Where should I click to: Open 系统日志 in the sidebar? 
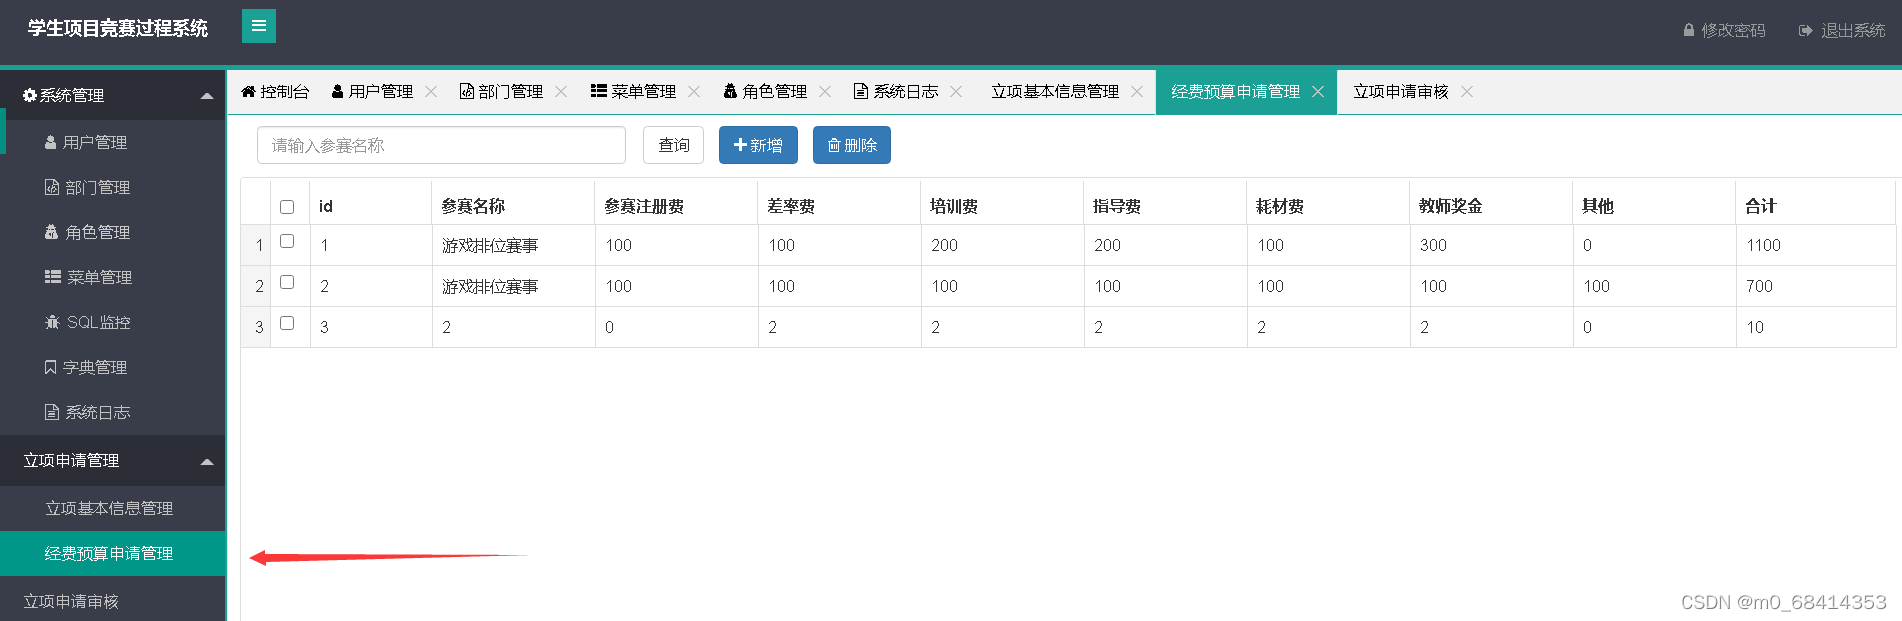pyautogui.click(x=113, y=413)
